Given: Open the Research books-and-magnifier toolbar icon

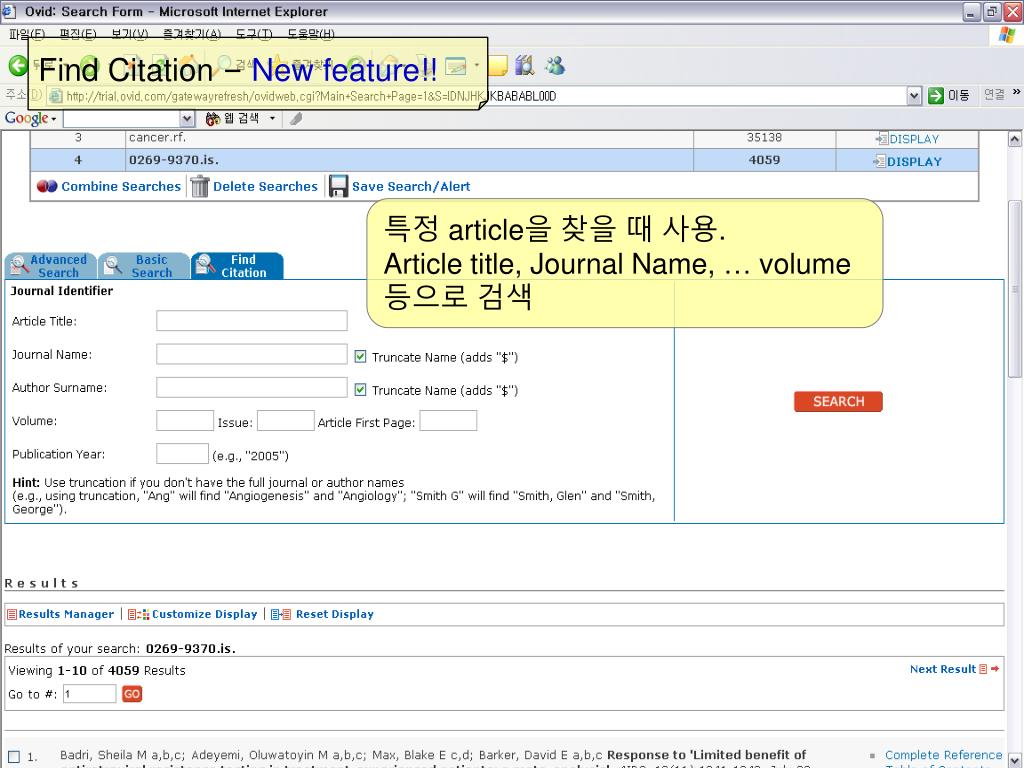Looking at the screenshot, I should (524, 65).
